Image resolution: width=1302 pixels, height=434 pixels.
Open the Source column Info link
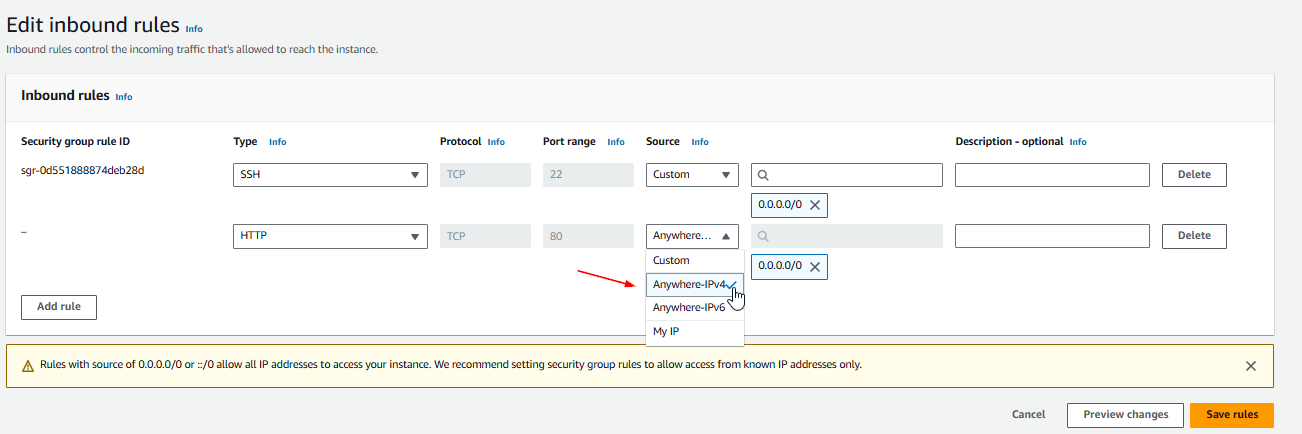pos(700,142)
